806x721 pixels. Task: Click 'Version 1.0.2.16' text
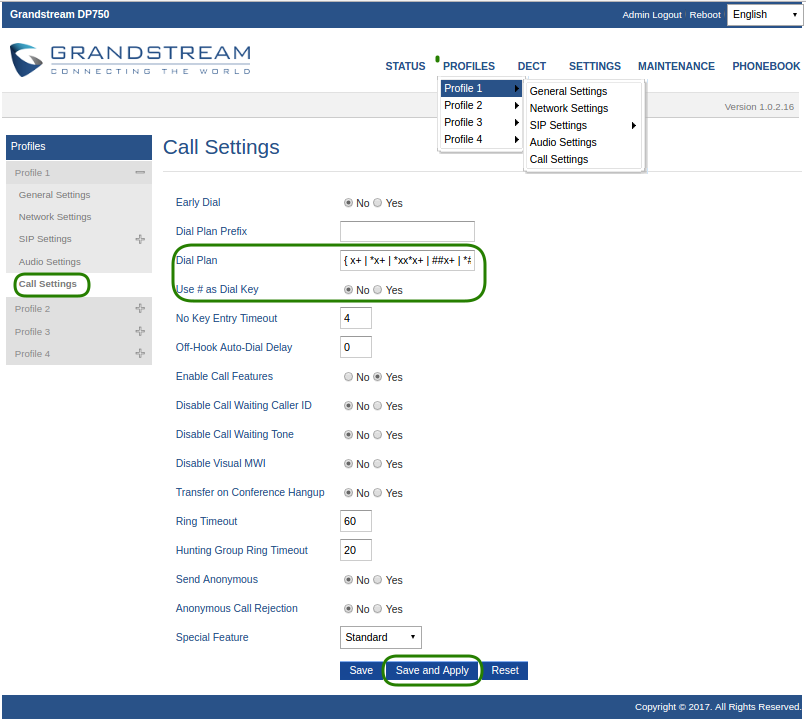[759, 107]
